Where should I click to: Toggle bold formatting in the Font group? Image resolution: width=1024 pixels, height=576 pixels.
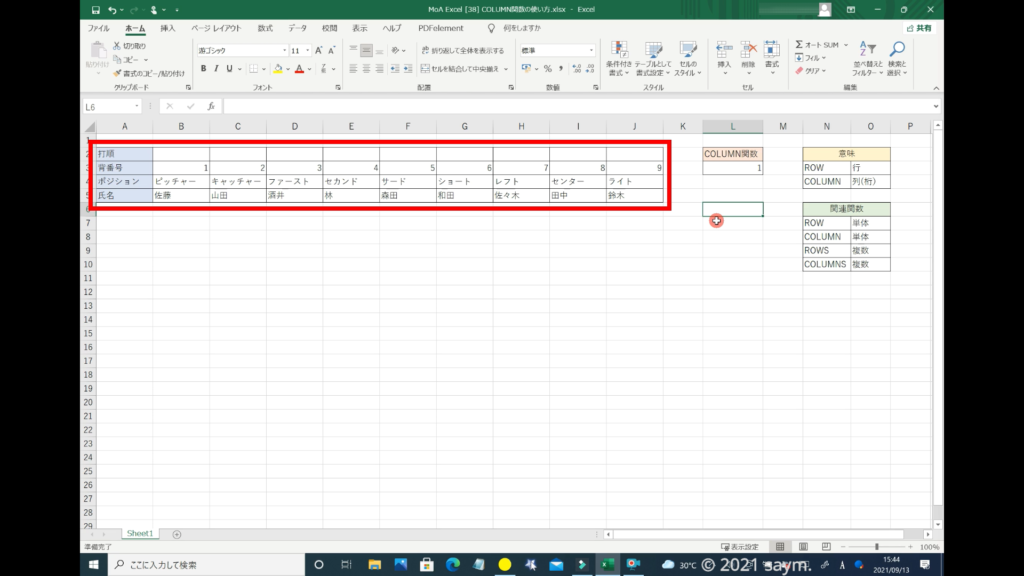203,69
